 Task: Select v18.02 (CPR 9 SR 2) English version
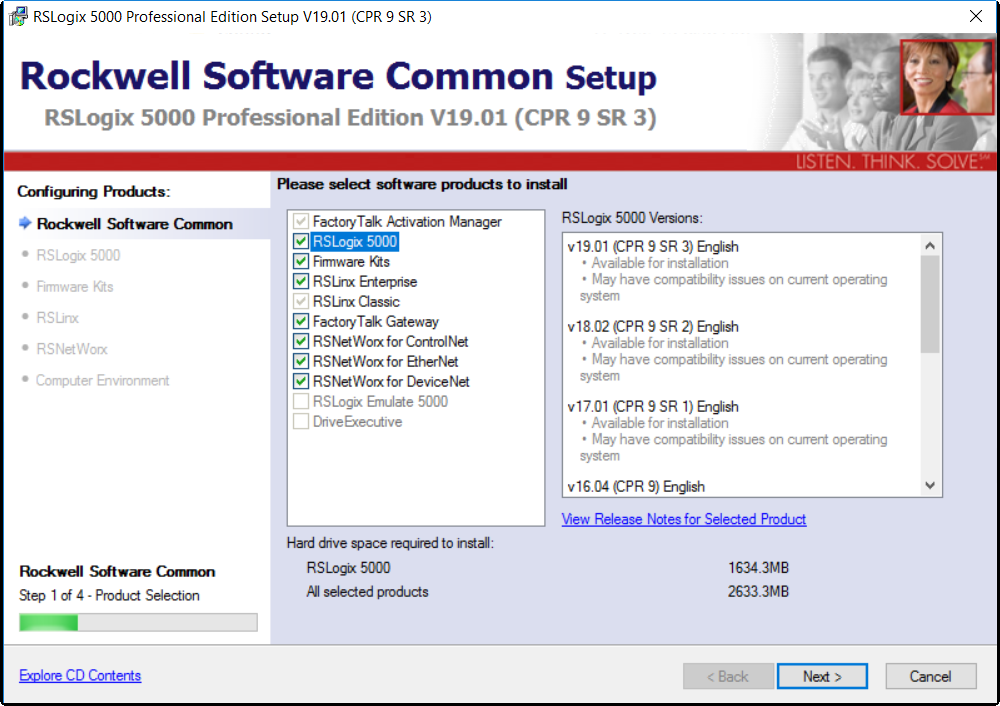click(x=653, y=327)
